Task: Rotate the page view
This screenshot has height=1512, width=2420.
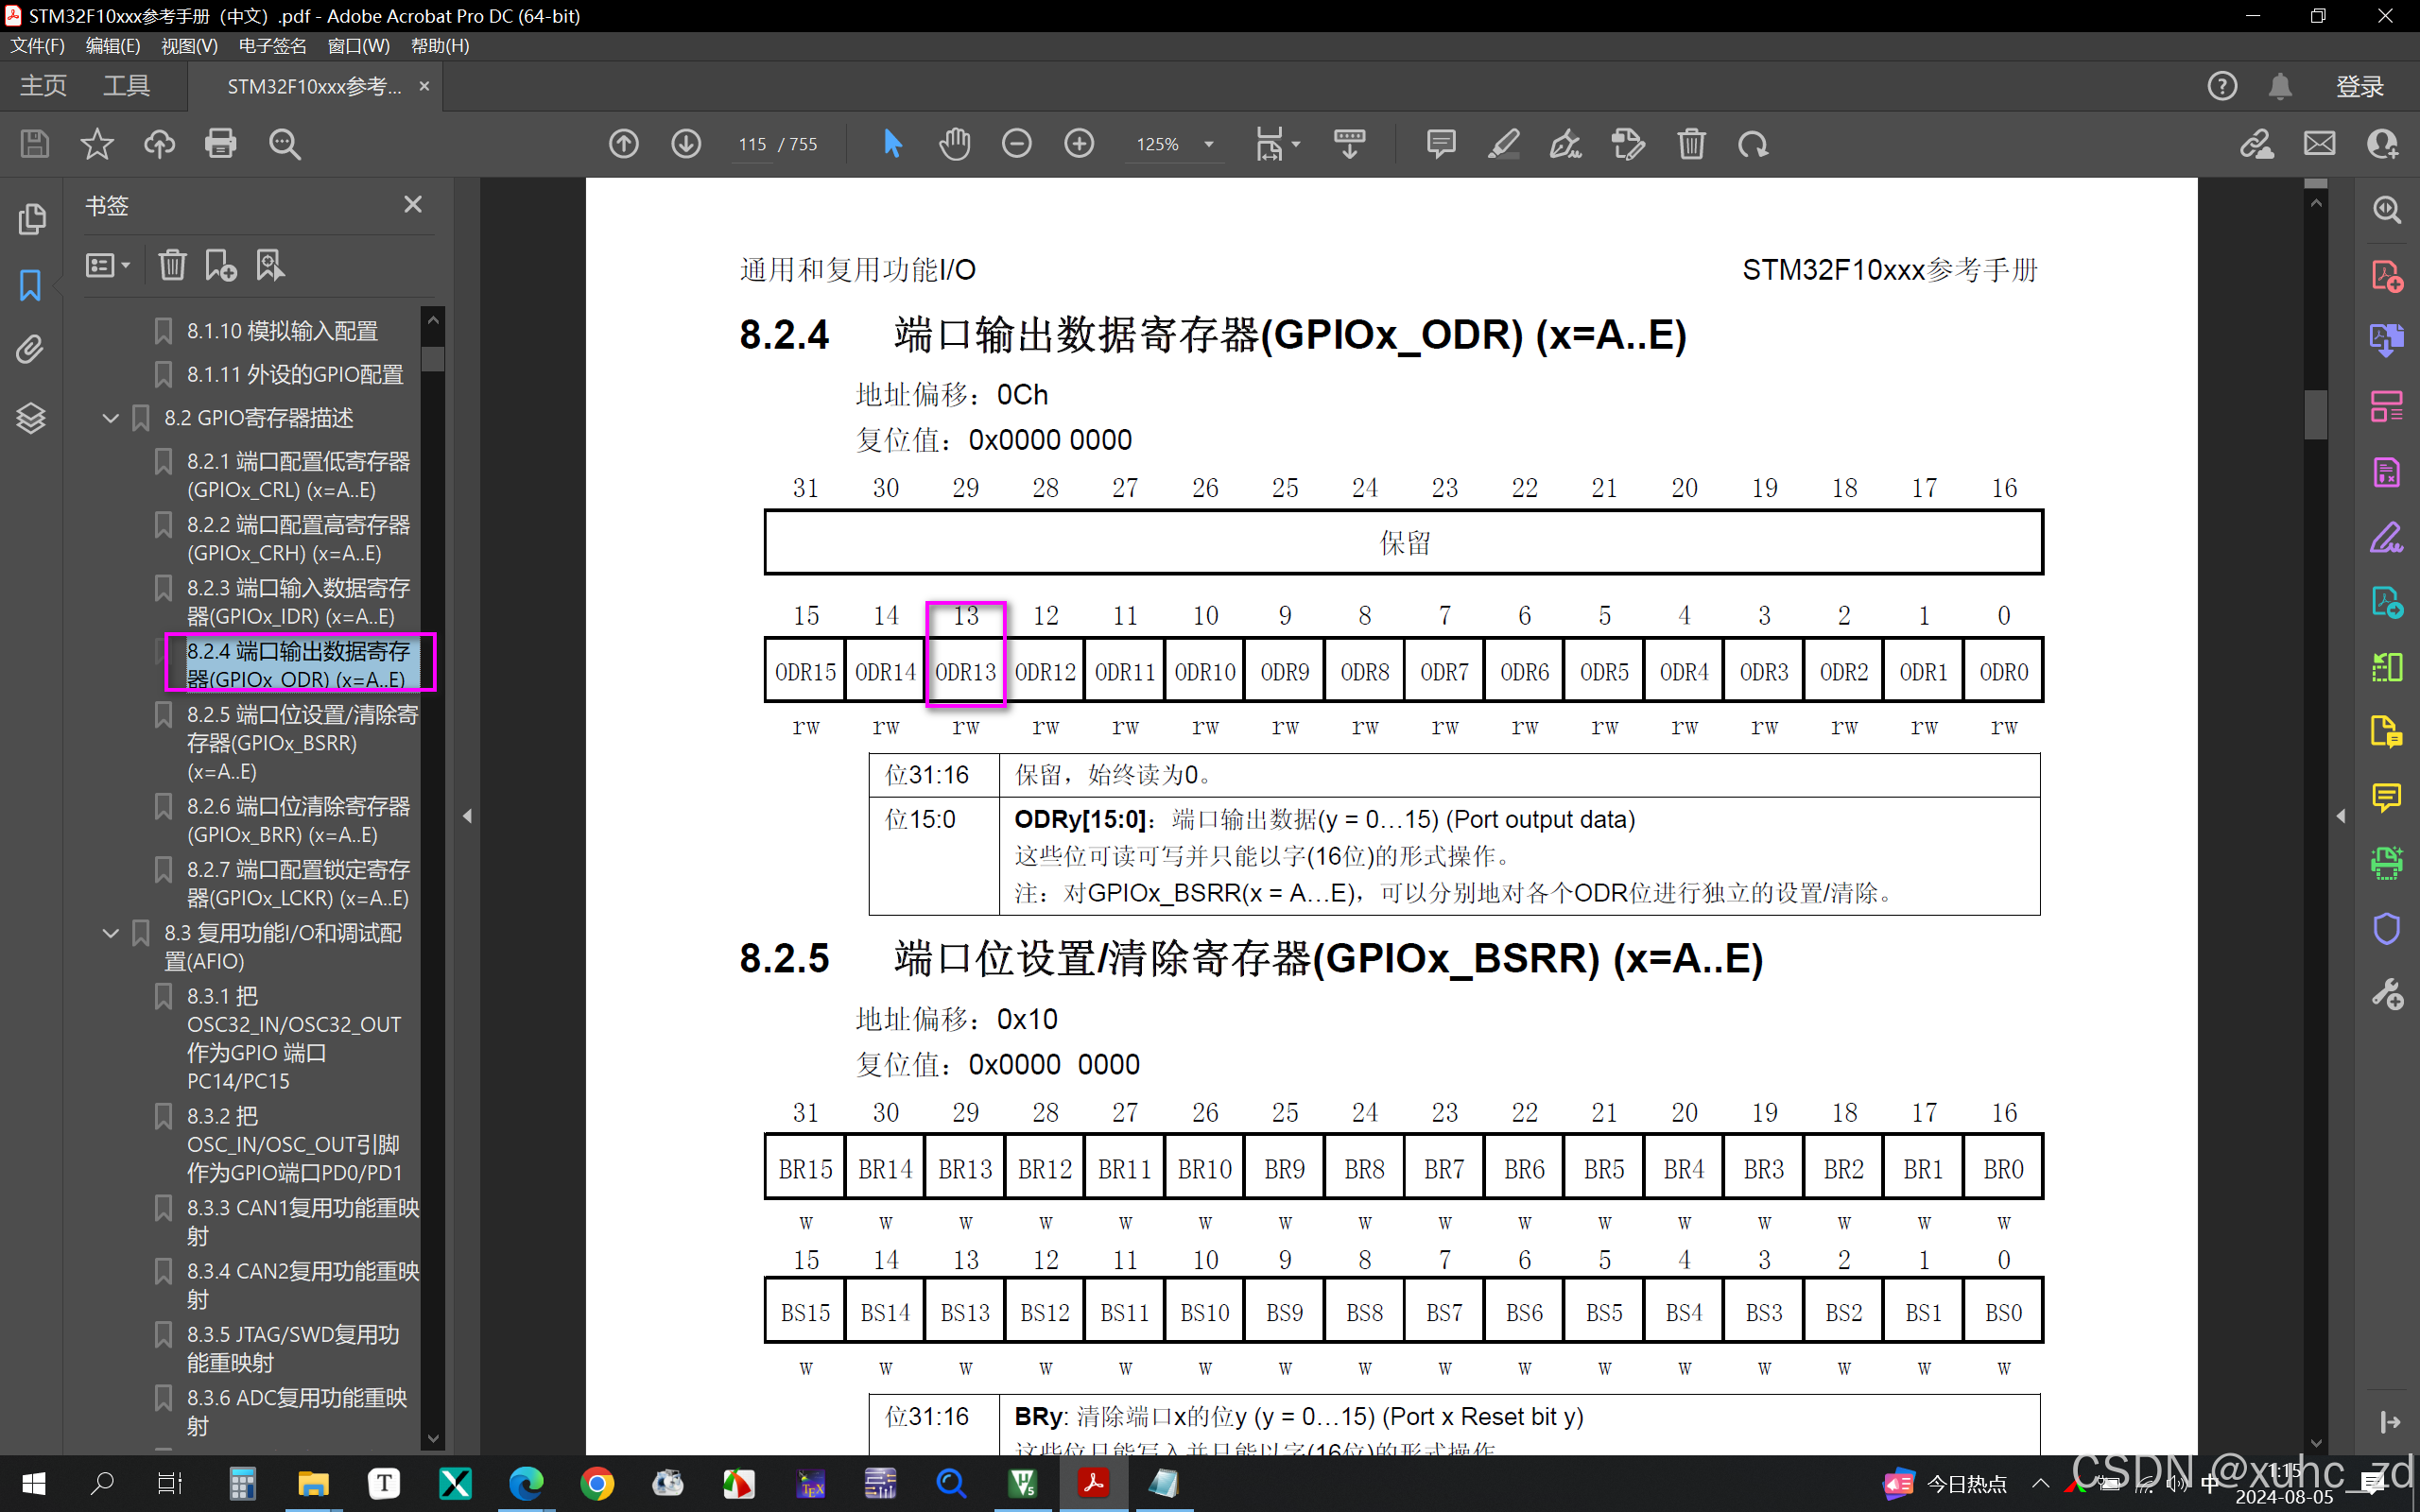Action: tap(1753, 144)
